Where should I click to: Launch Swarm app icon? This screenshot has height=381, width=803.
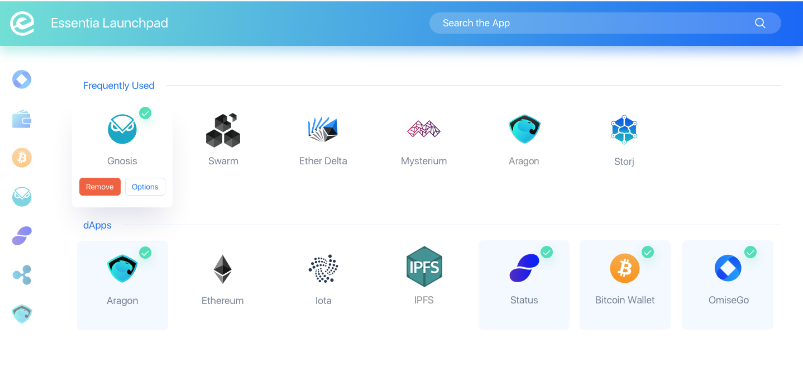pos(223,130)
